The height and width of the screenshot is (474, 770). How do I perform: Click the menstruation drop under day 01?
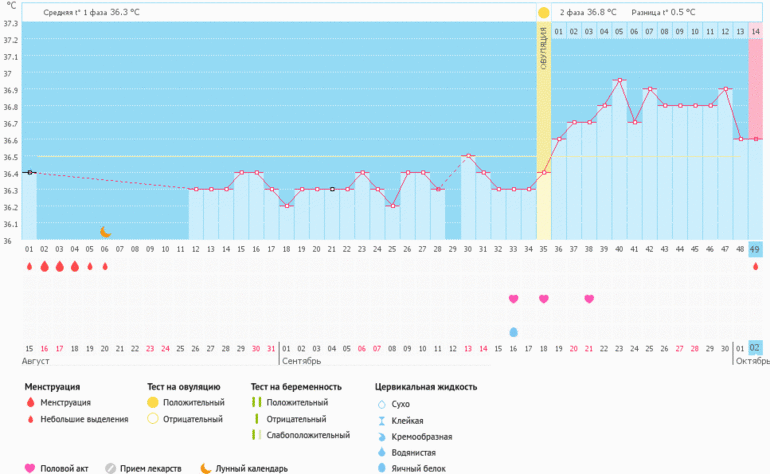(29, 267)
